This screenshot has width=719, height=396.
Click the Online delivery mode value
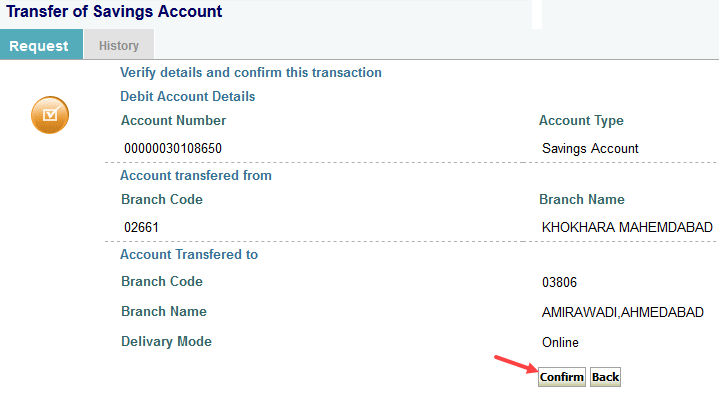click(x=560, y=342)
